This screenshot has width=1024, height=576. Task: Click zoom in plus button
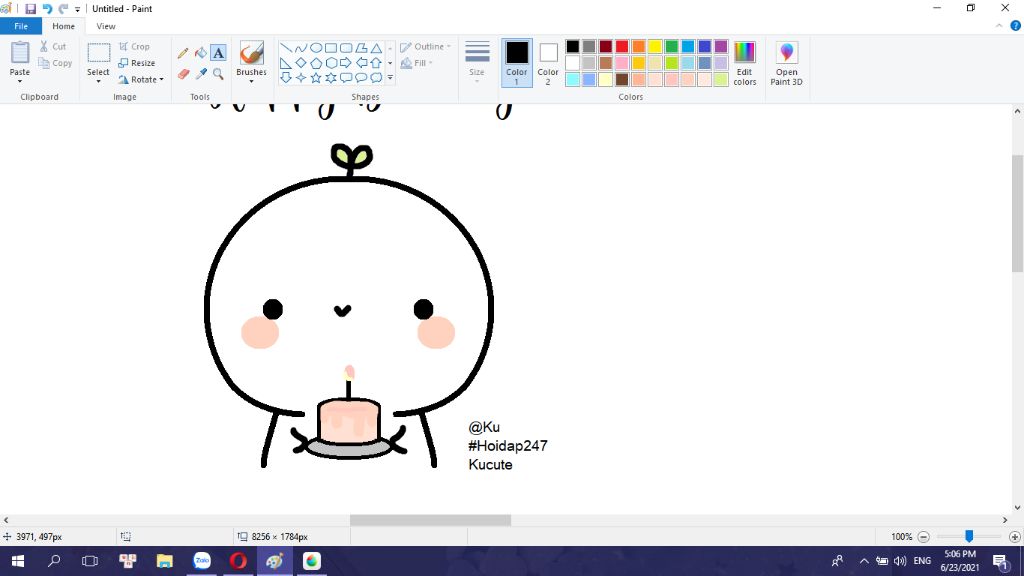click(x=1014, y=537)
